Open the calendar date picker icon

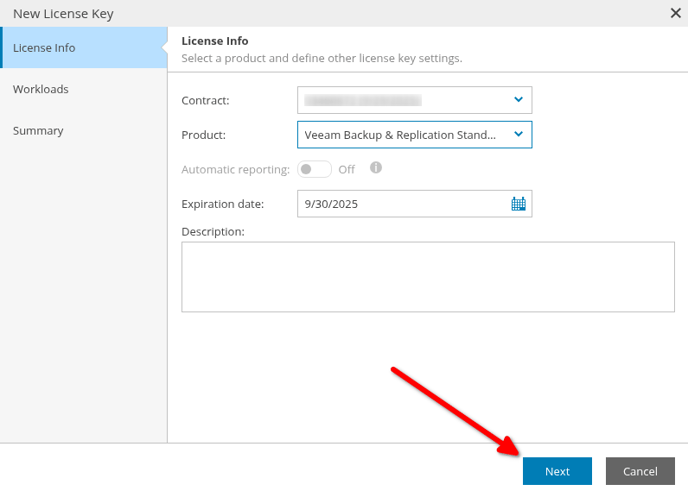click(518, 204)
